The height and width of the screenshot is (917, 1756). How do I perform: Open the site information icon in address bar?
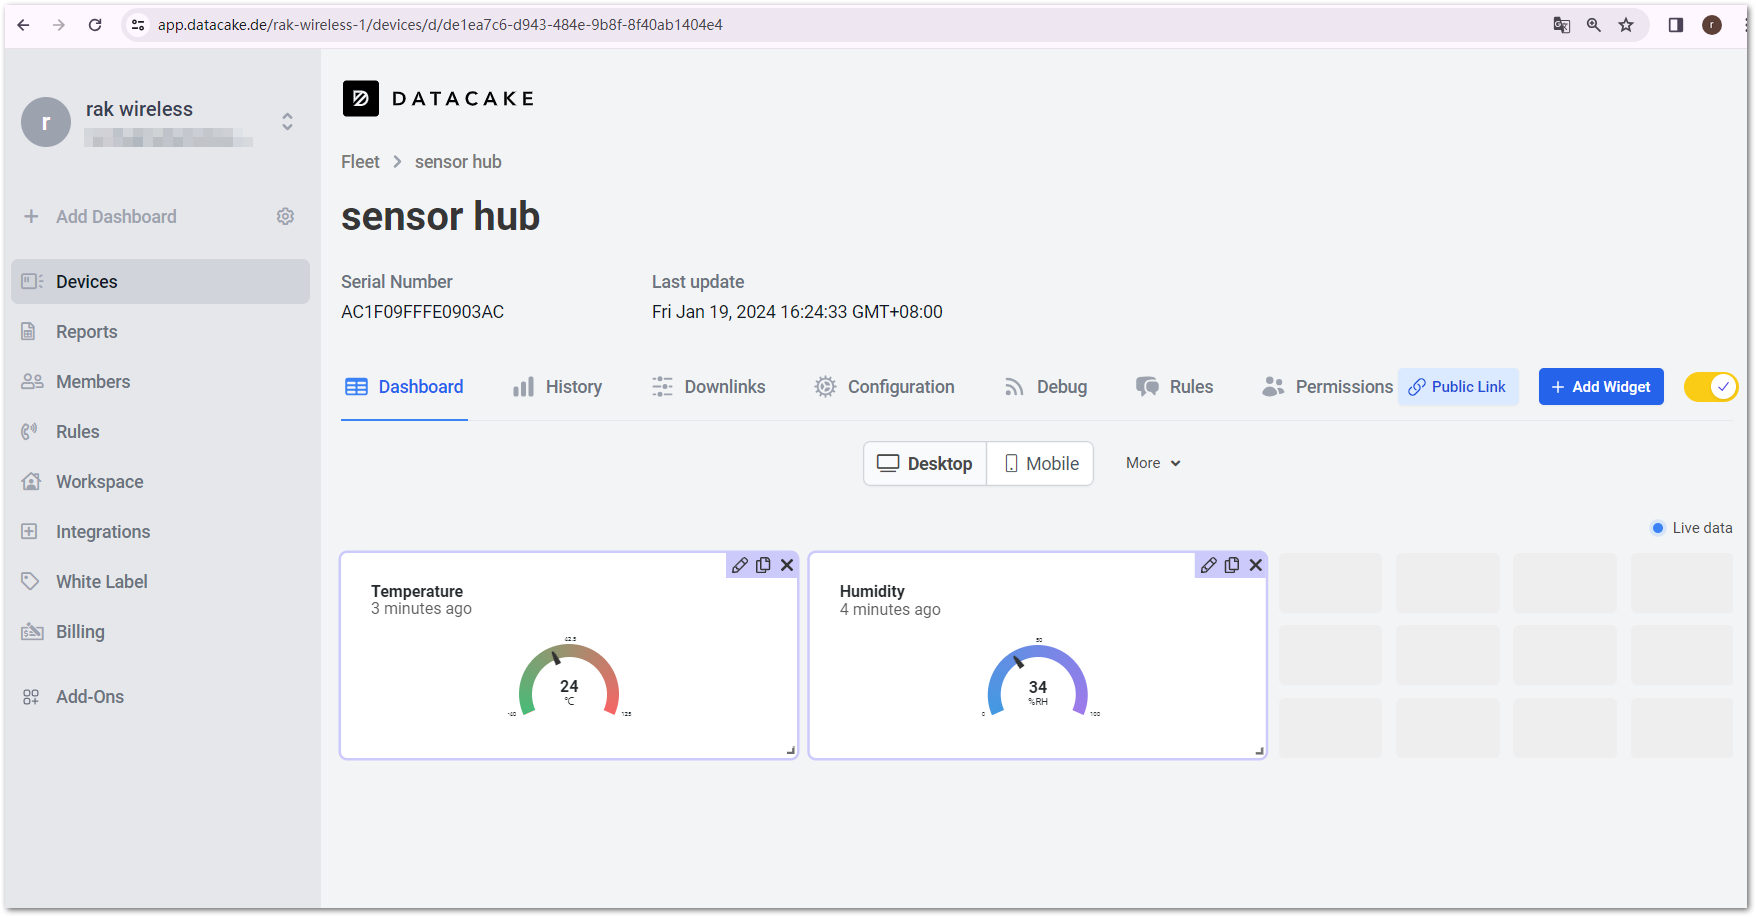[139, 25]
